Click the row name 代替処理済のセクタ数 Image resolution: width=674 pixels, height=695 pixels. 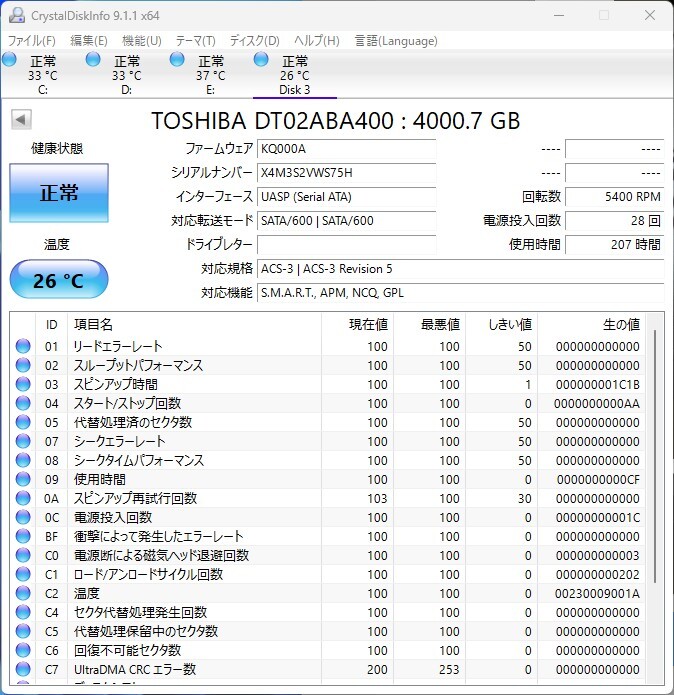133,422
